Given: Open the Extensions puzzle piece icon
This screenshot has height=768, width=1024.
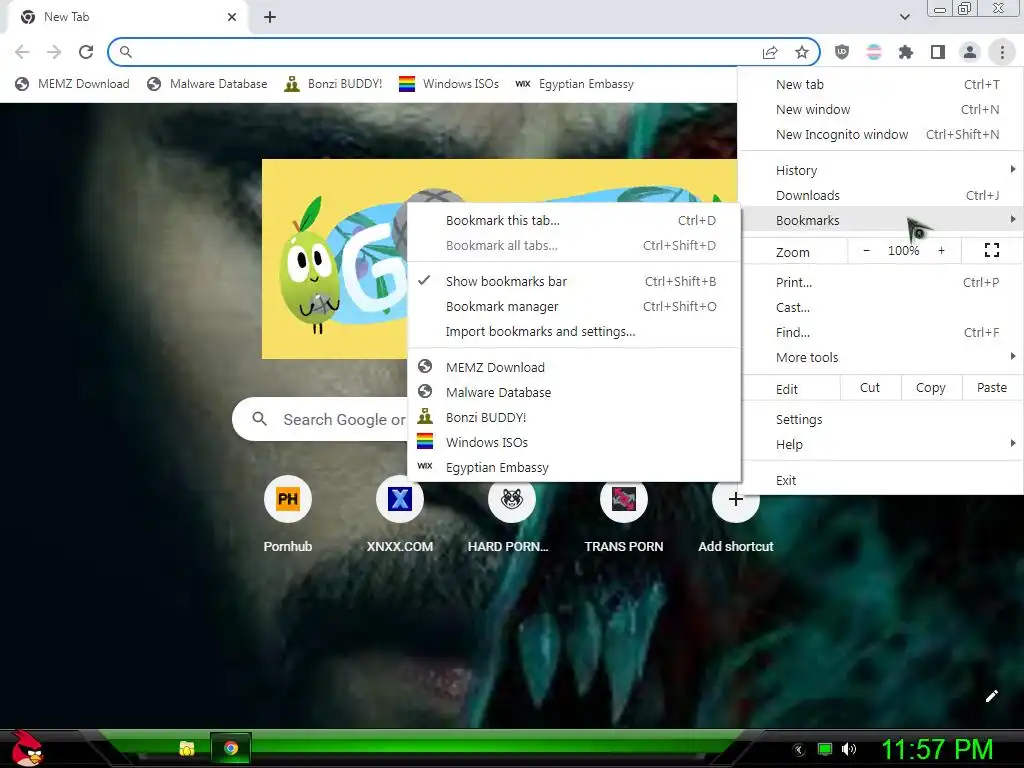Looking at the screenshot, I should tap(906, 52).
